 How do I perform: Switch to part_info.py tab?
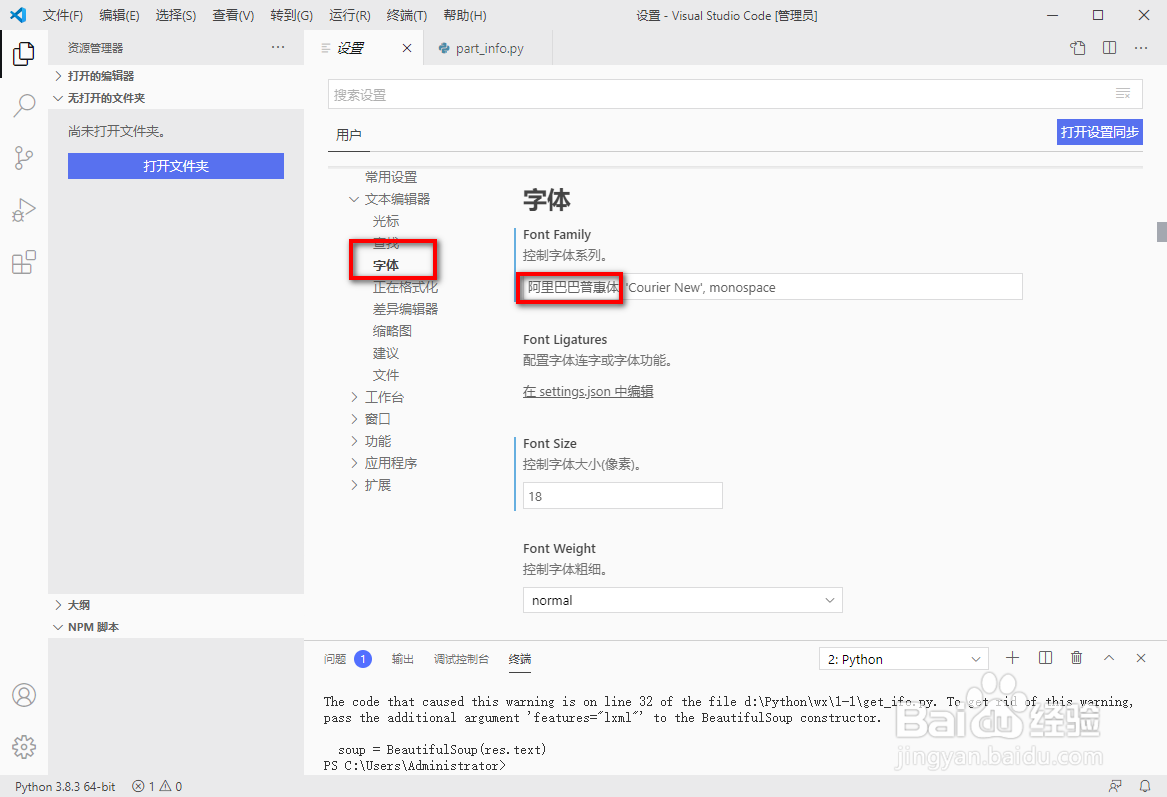pyautogui.click(x=488, y=48)
